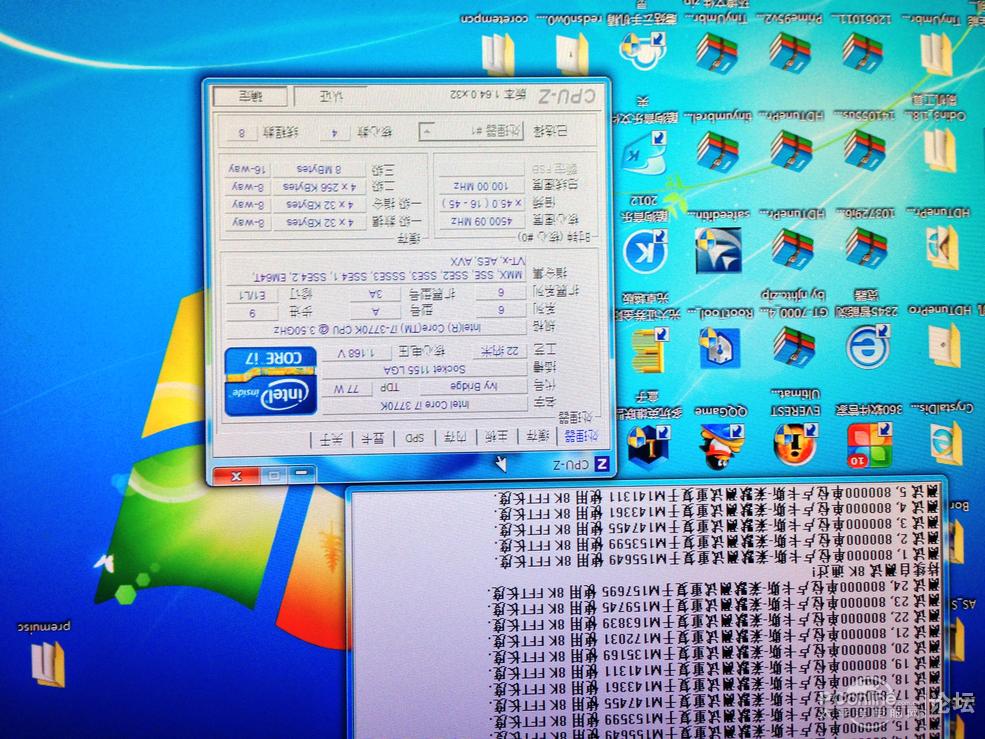Click the 1.168 V core voltage value

click(x=356, y=354)
